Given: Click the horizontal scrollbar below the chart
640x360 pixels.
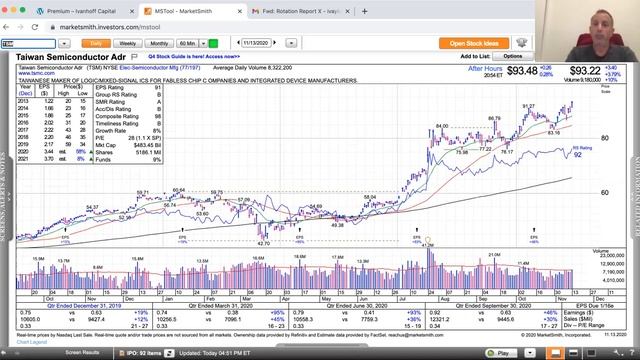Looking at the screenshot, I should 322,346.
